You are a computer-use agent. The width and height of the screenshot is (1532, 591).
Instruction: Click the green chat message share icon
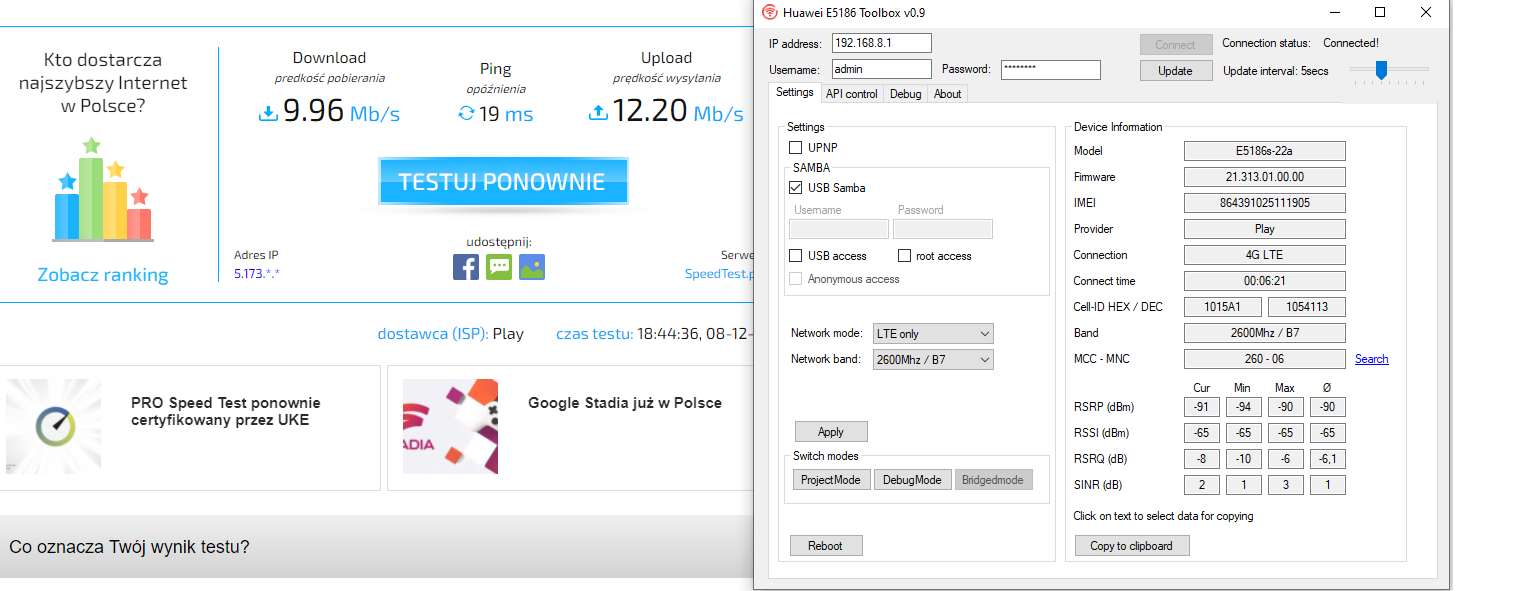(x=499, y=267)
